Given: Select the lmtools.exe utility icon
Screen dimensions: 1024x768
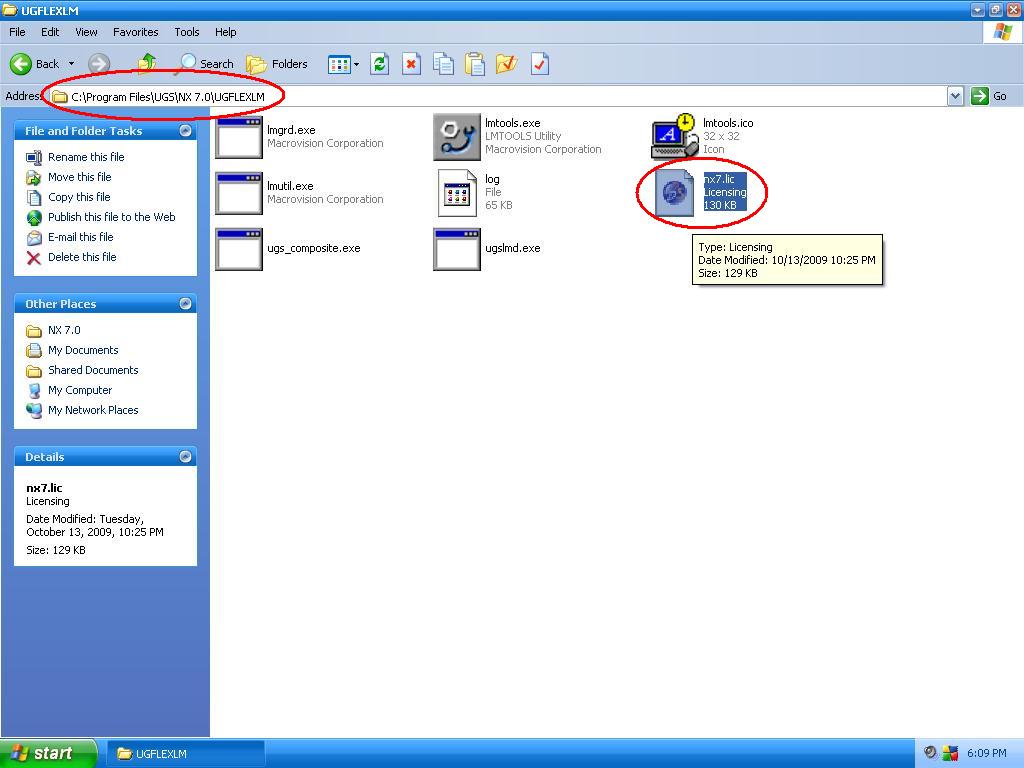Looking at the screenshot, I should (456, 136).
